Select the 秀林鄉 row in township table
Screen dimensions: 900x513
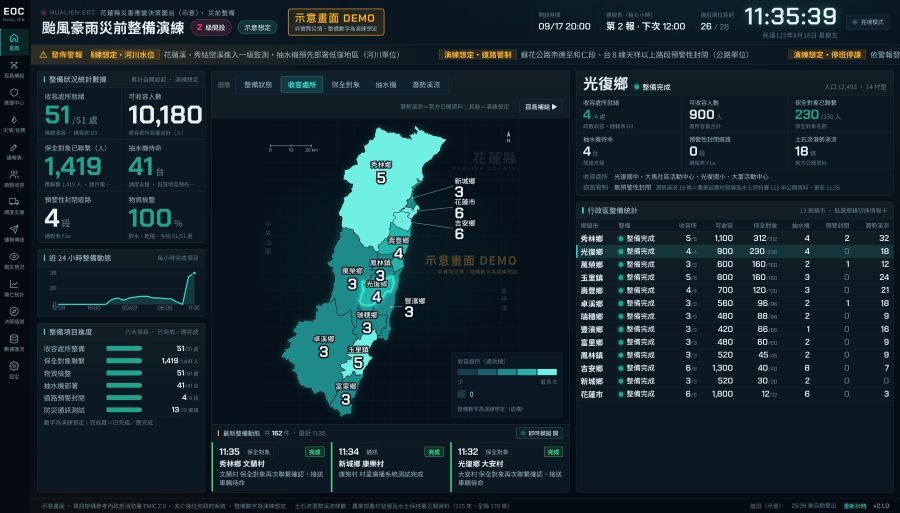735,238
